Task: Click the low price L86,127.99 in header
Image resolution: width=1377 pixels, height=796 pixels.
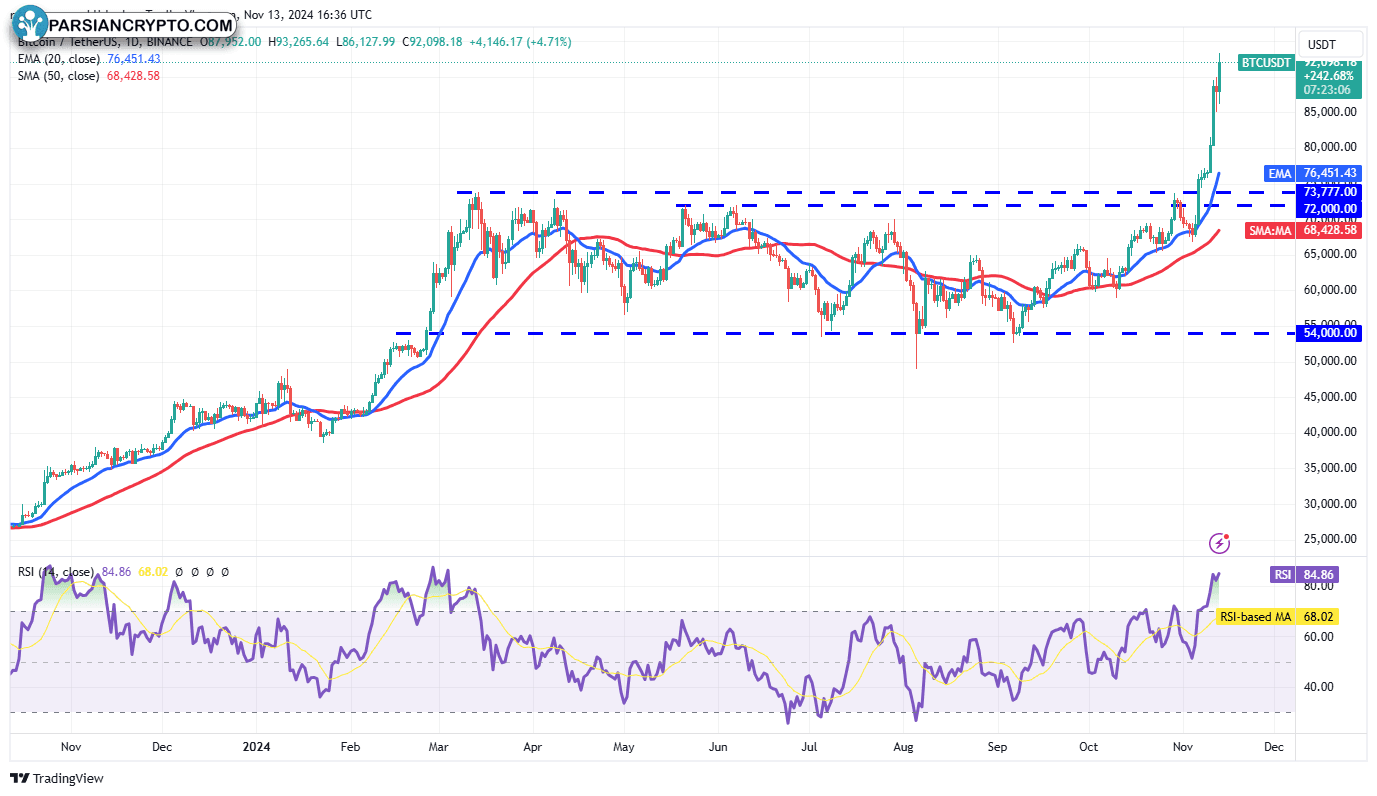Action: coord(367,42)
